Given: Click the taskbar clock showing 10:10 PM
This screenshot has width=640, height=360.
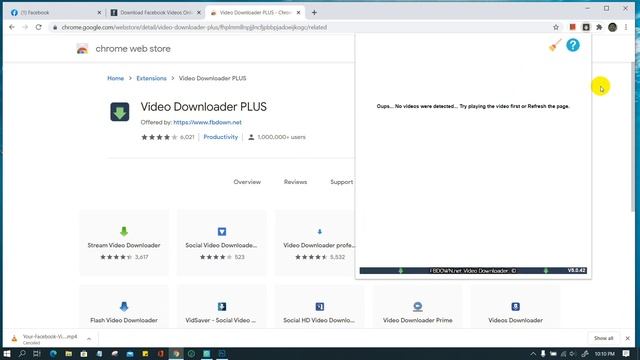Looking at the screenshot, I should [604, 354].
